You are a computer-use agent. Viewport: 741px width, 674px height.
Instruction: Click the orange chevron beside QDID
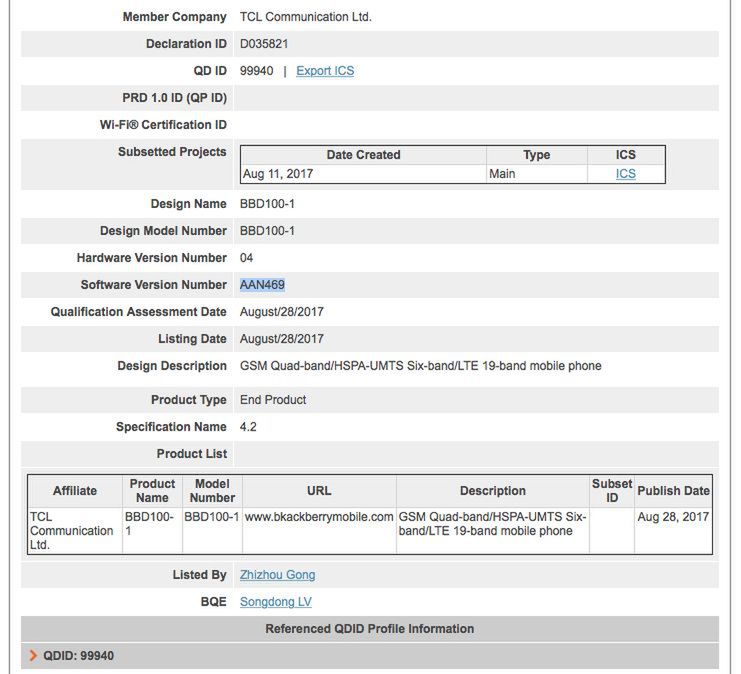33,656
